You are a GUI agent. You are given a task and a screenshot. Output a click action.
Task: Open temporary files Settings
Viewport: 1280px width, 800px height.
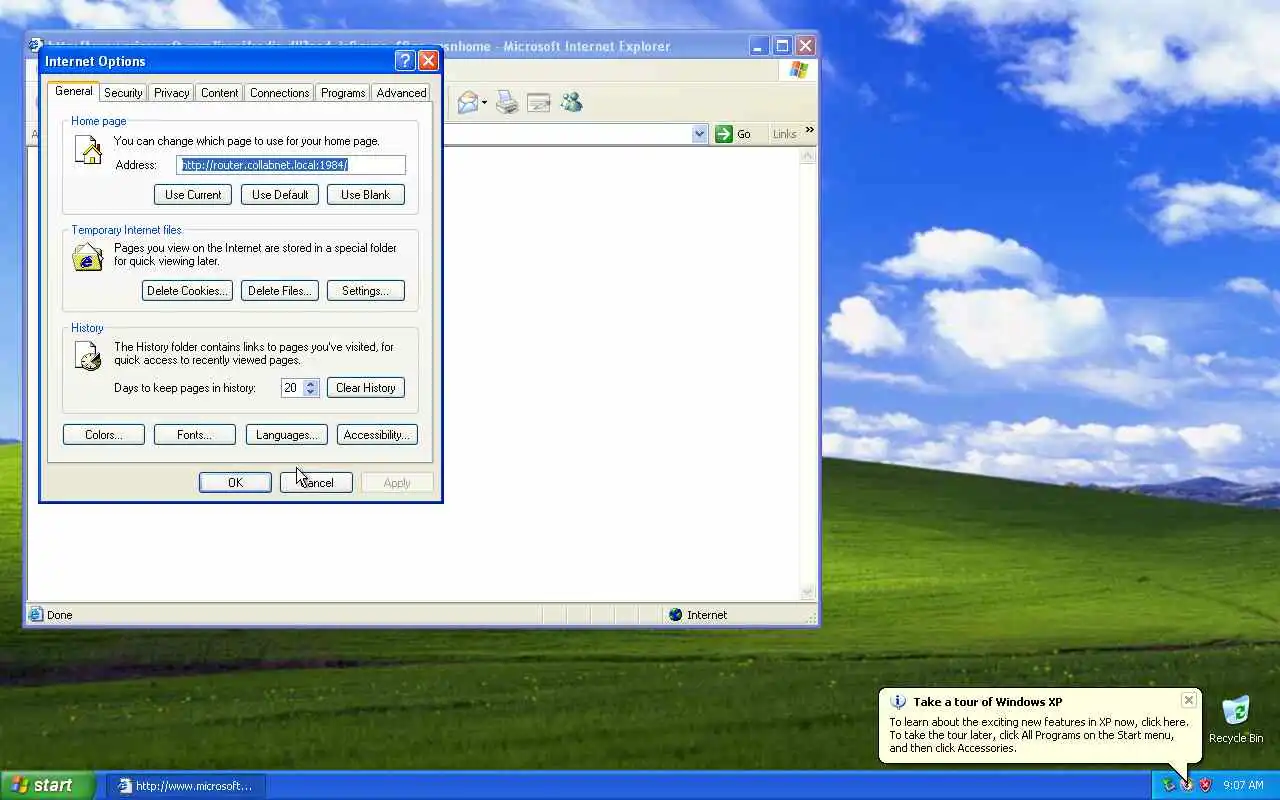pyautogui.click(x=365, y=291)
